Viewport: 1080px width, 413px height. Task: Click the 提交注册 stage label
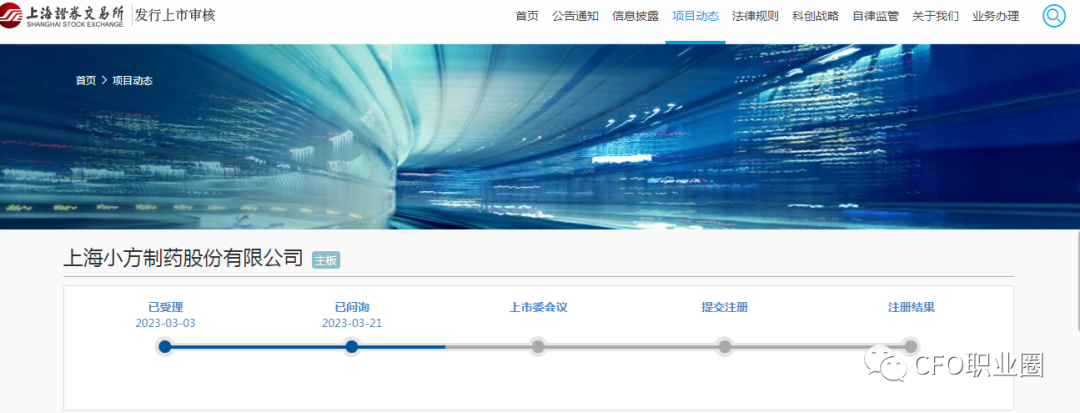(x=725, y=307)
